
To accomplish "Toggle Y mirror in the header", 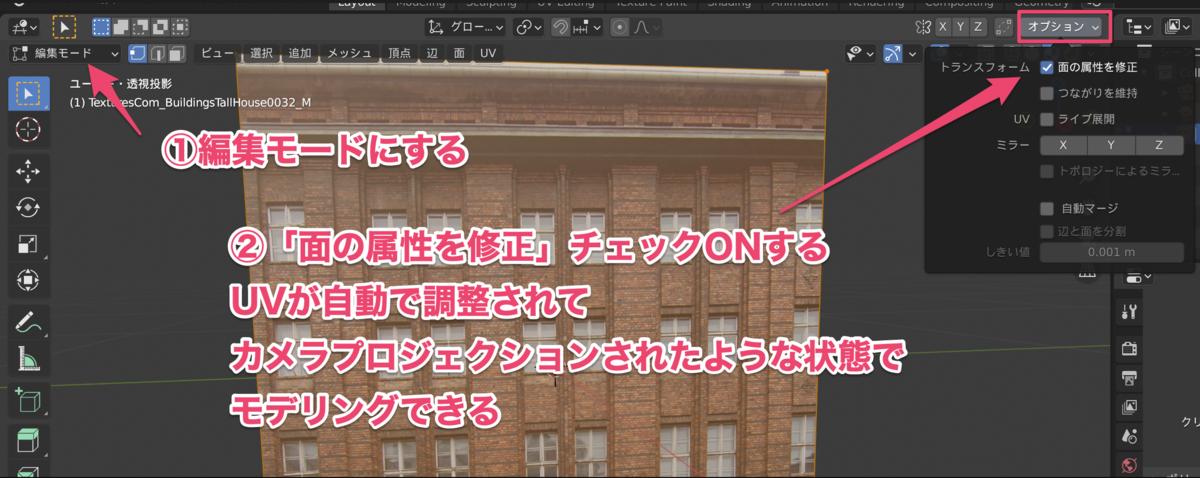I will tap(961, 27).
